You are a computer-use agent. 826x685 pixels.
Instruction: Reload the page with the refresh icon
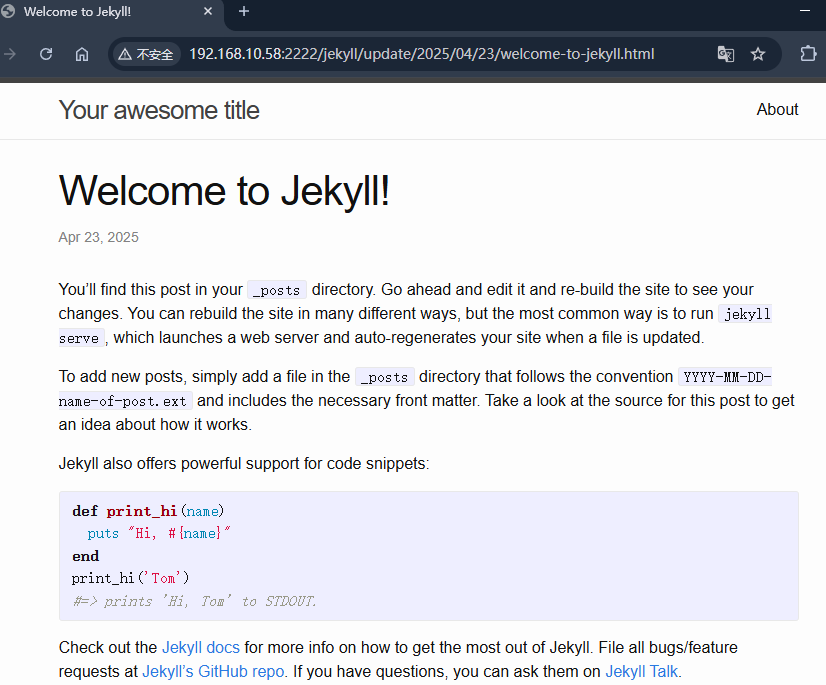(46, 54)
